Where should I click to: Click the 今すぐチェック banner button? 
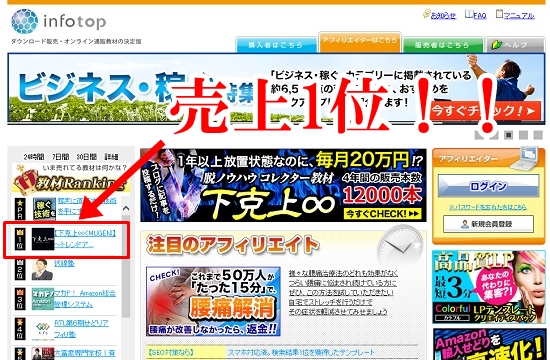(485, 111)
